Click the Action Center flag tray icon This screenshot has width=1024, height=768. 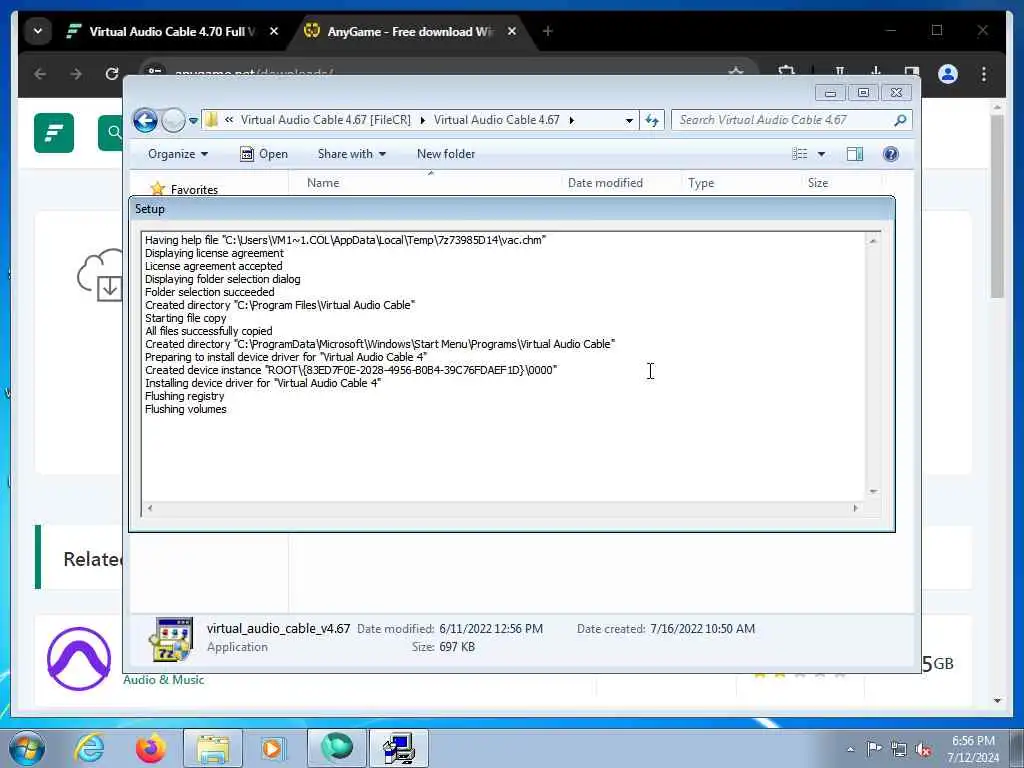pos(874,749)
